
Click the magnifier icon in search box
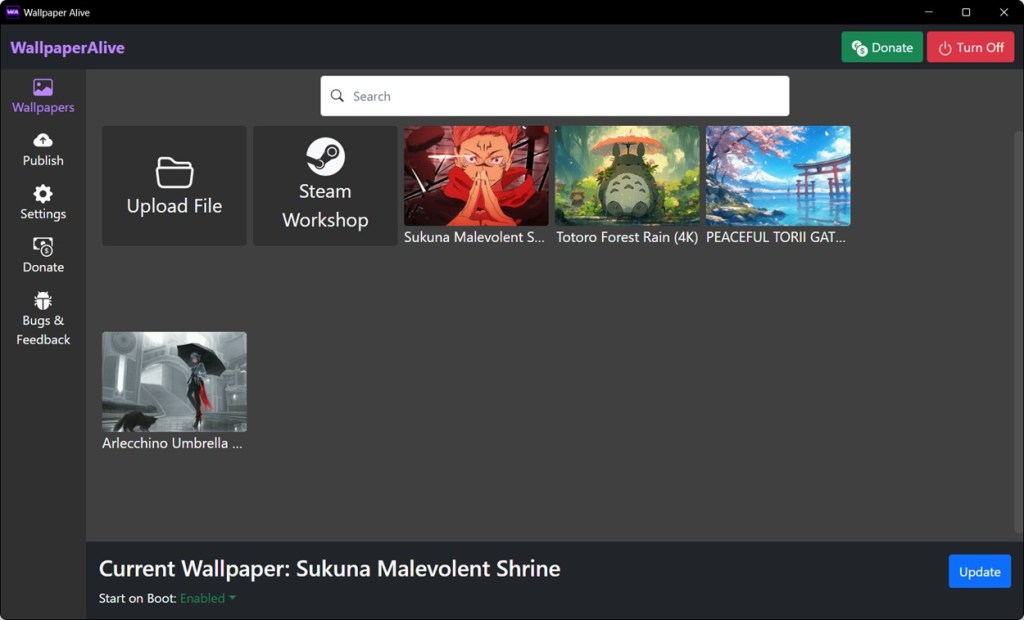pos(337,96)
